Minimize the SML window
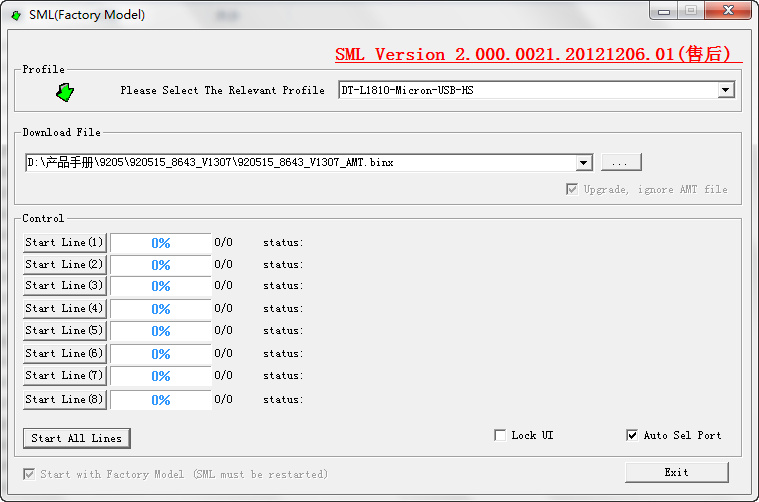Image resolution: width=759 pixels, height=502 pixels. click(x=664, y=11)
